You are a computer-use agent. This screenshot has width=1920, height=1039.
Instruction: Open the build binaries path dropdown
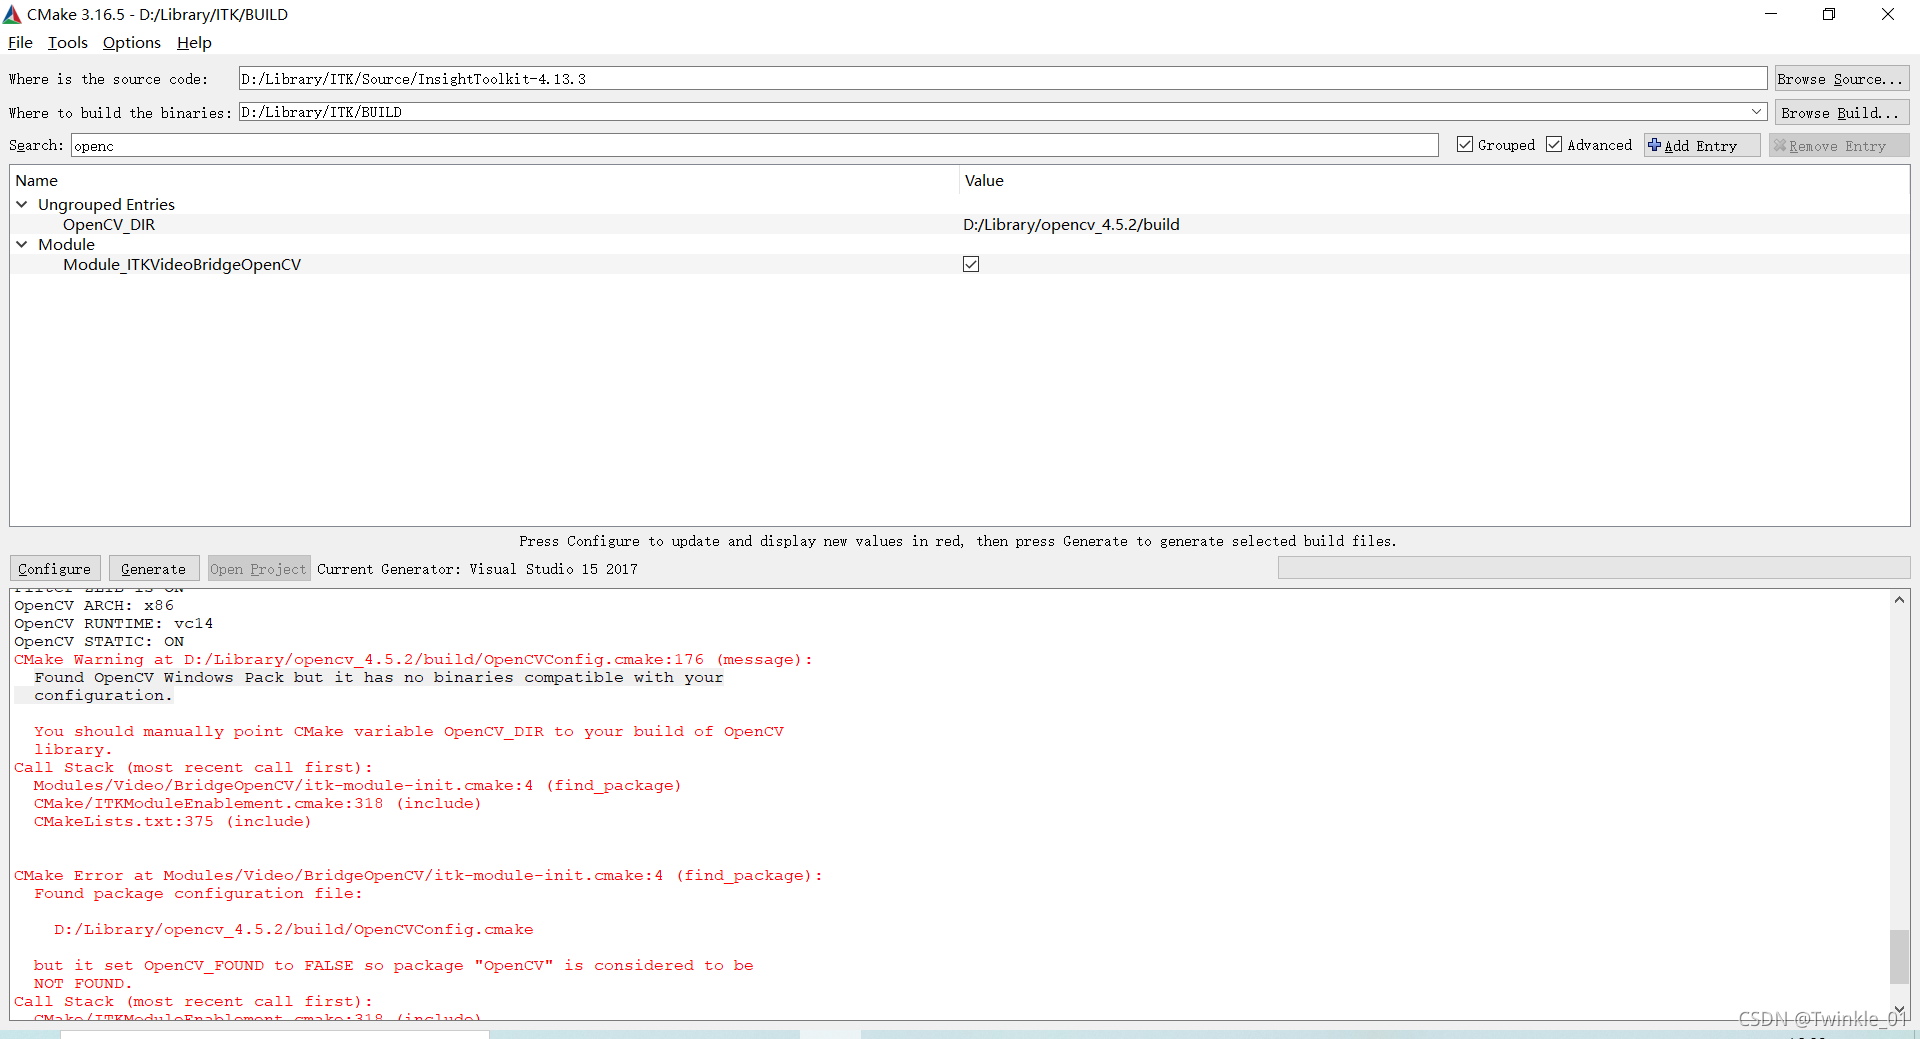[x=1757, y=112]
